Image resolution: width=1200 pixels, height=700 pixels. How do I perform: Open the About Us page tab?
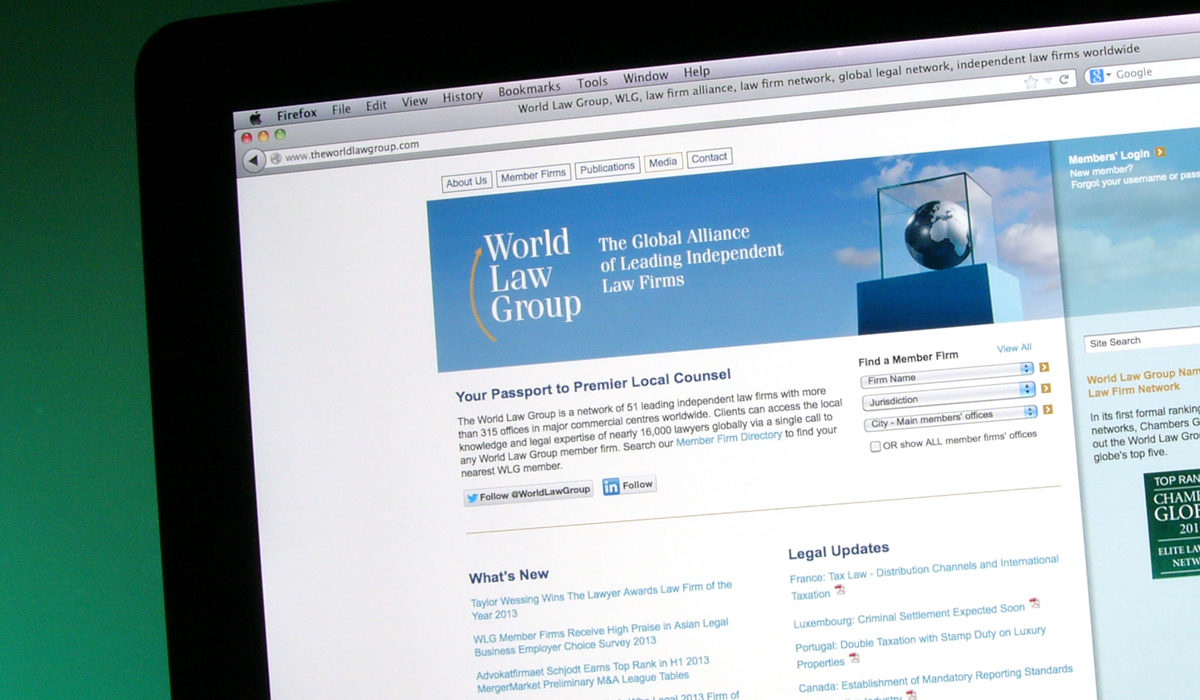coord(467,182)
